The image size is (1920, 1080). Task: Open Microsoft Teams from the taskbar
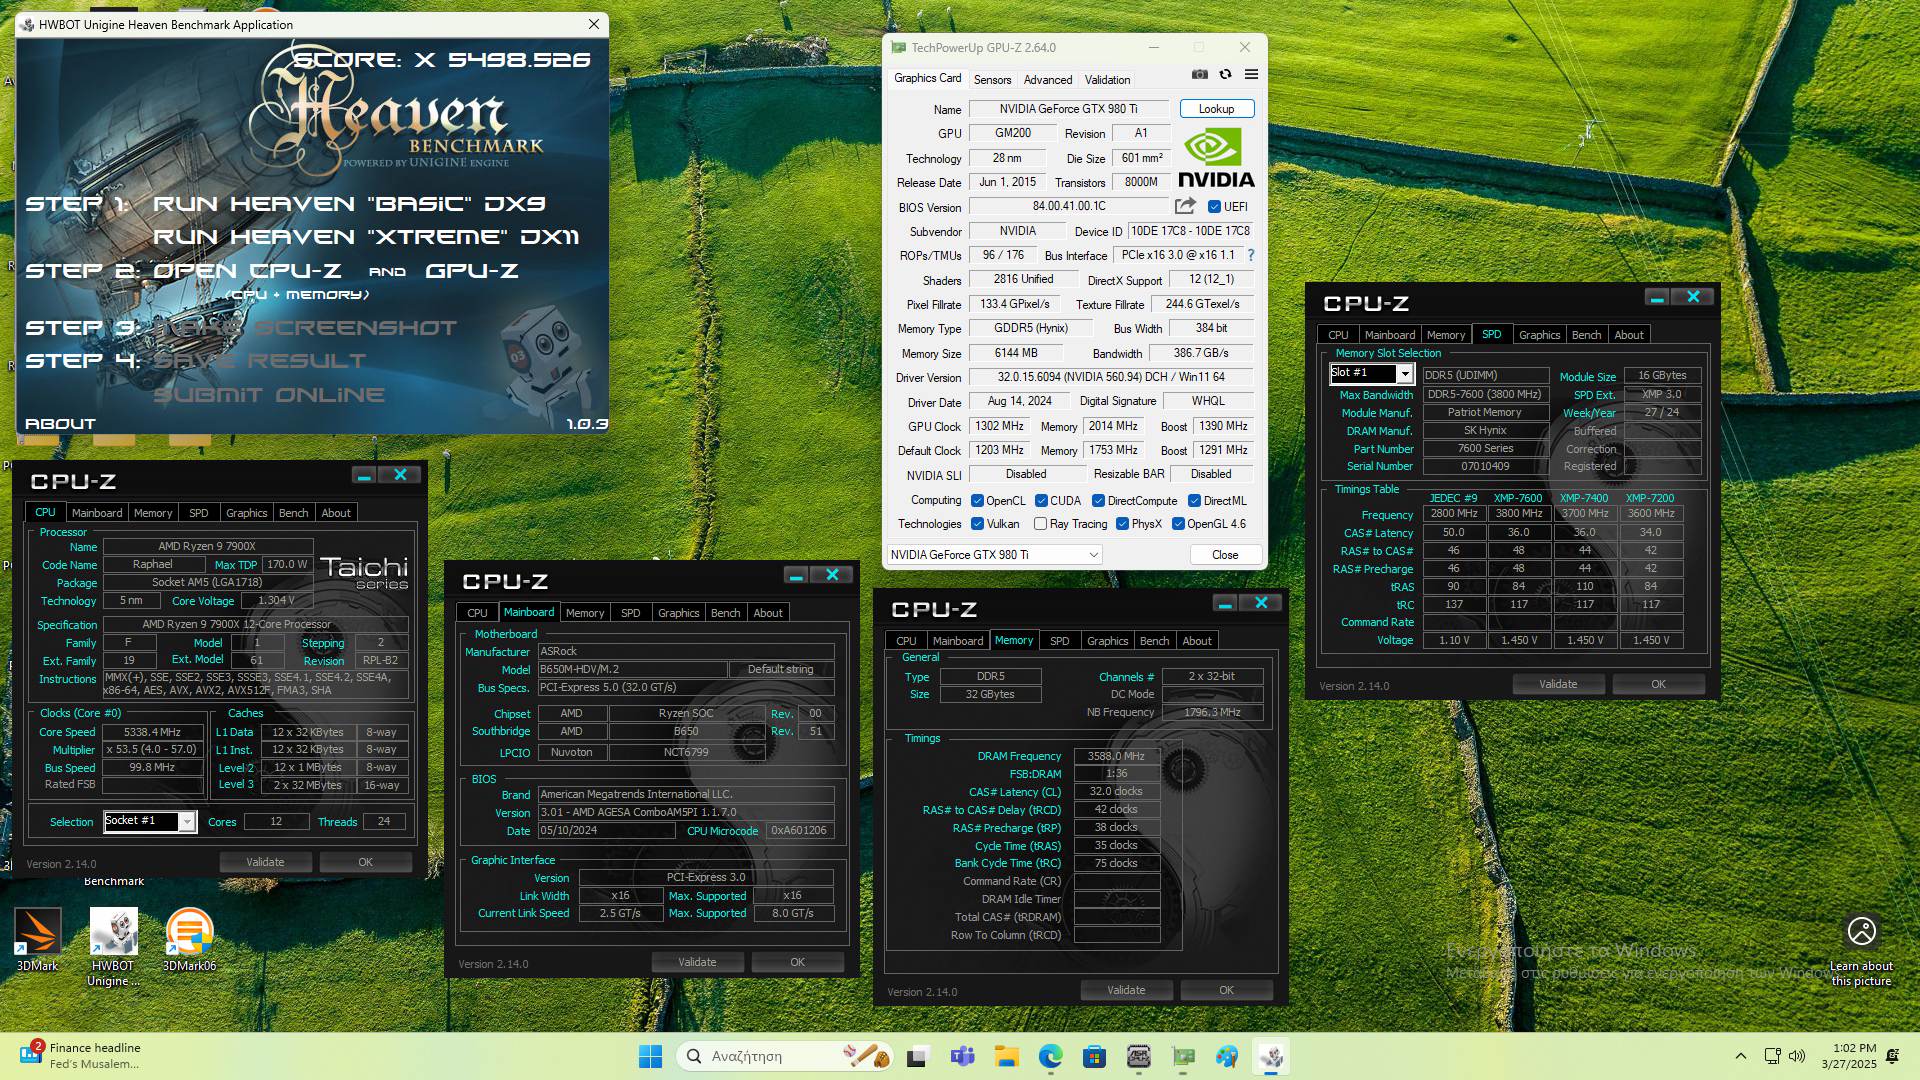tap(962, 1056)
